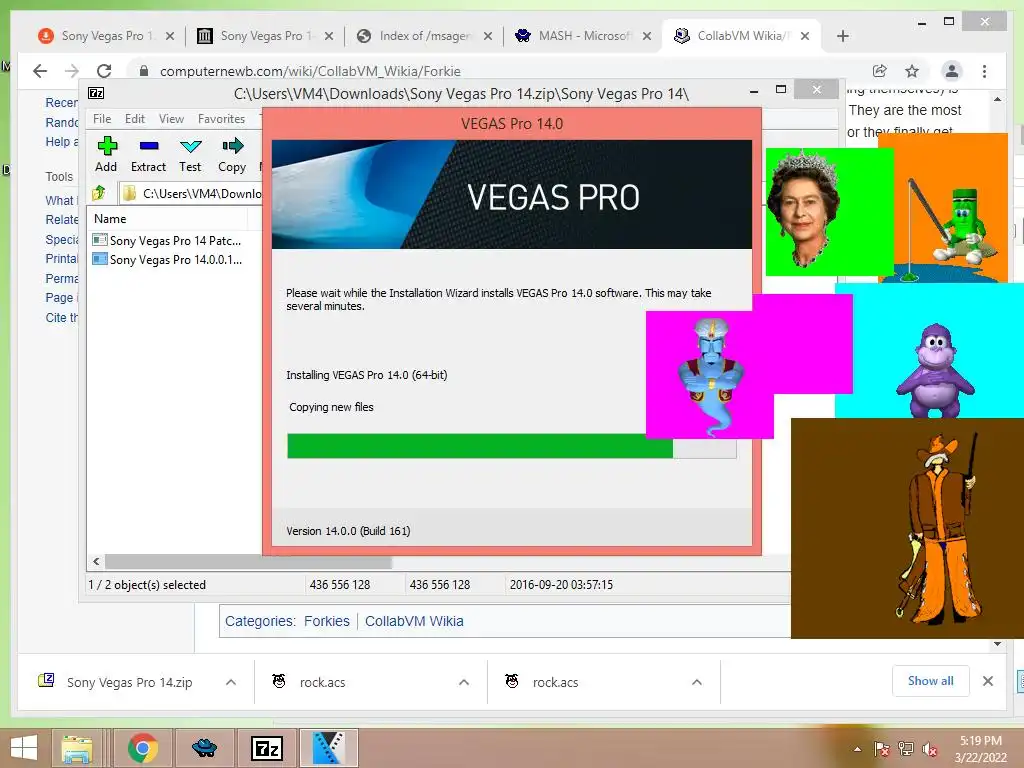Click the taskbar clock showing 5:19 PM
1024x768 pixels.
[980, 749]
